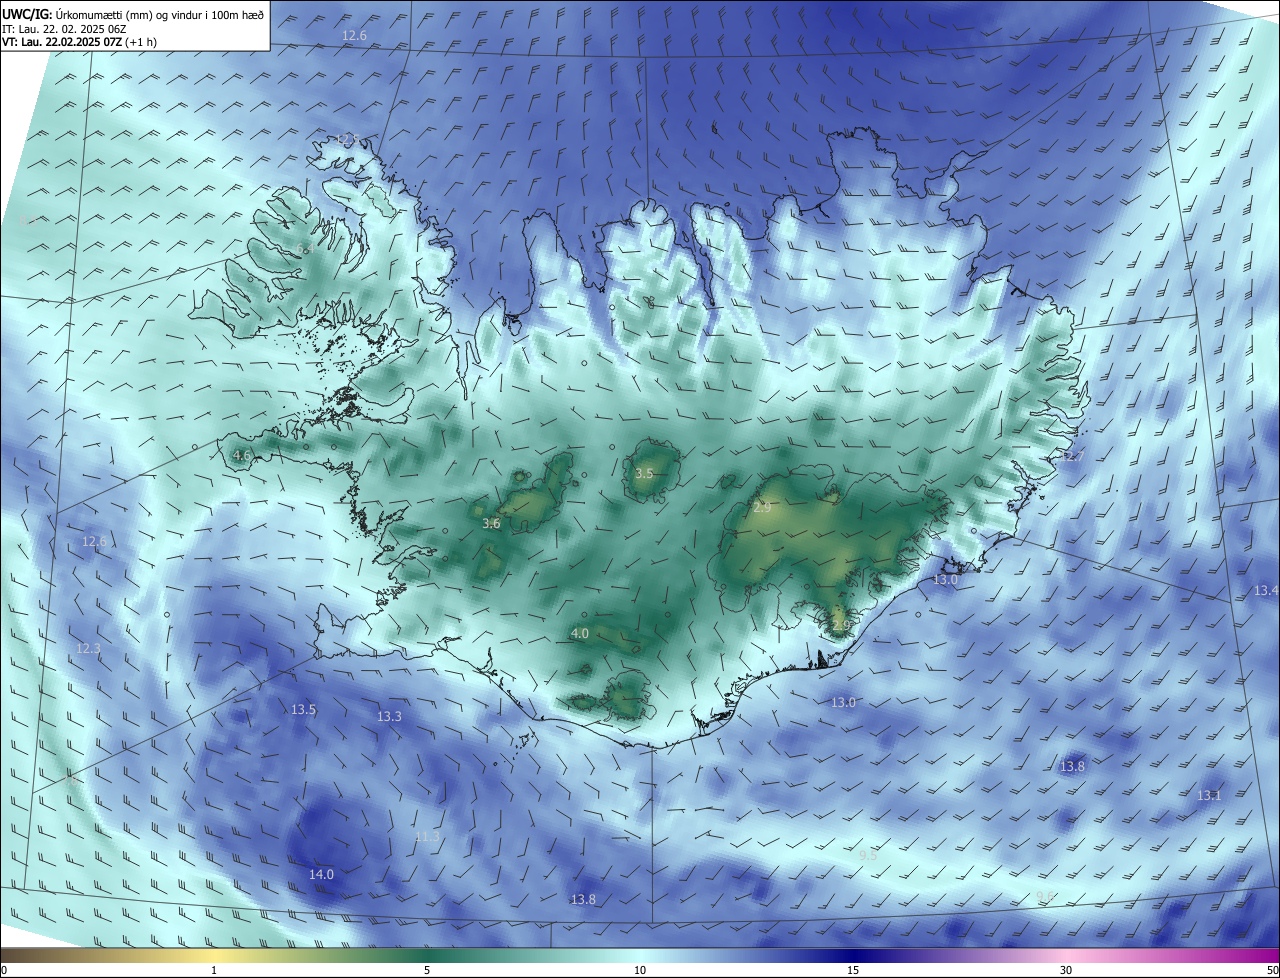Click the '13.1' value label
The height and width of the screenshot is (978, 1280).
pyautogui.click(x=1210, y=795)
